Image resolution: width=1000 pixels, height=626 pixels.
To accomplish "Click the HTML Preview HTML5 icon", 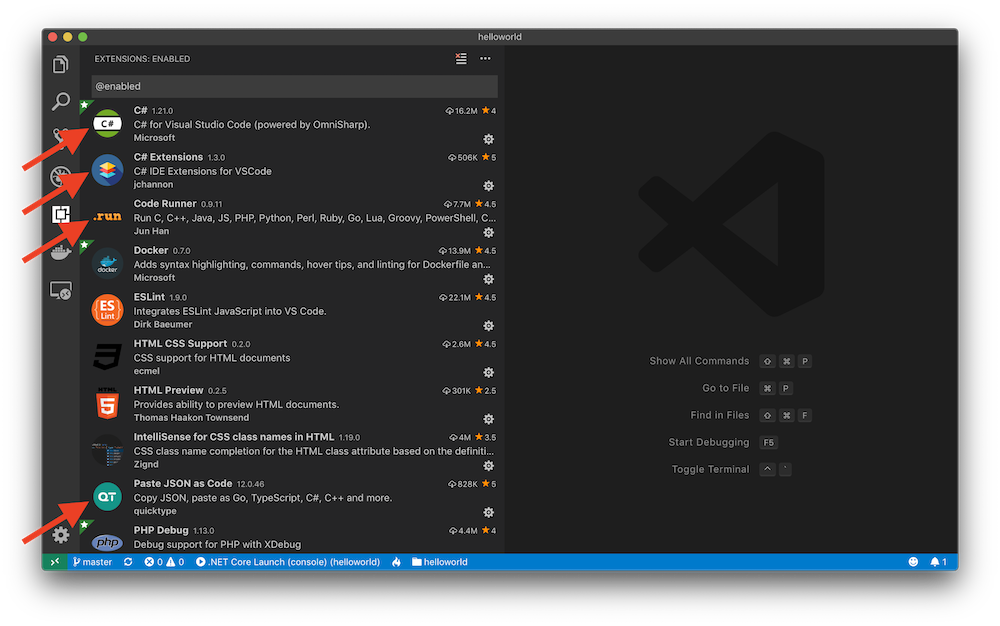I will pyautogui.click(x=107, y=403).
